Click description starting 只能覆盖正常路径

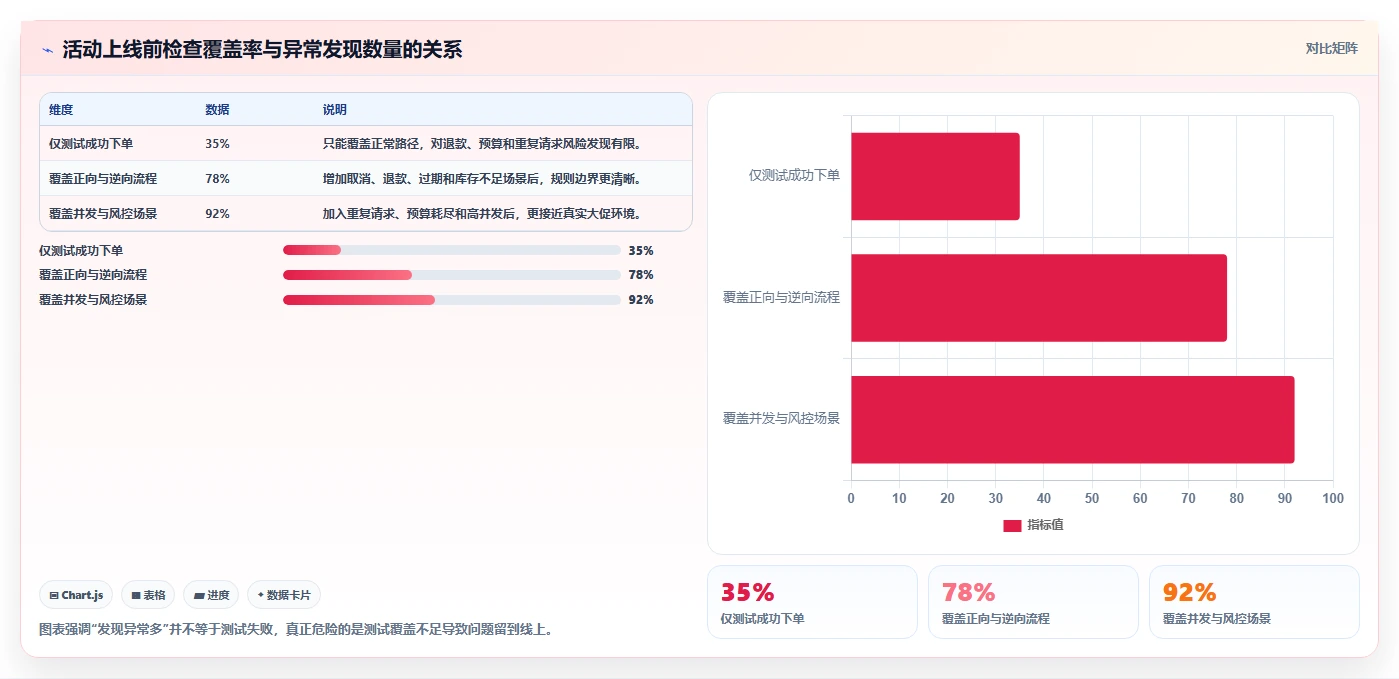click(482, 143)
